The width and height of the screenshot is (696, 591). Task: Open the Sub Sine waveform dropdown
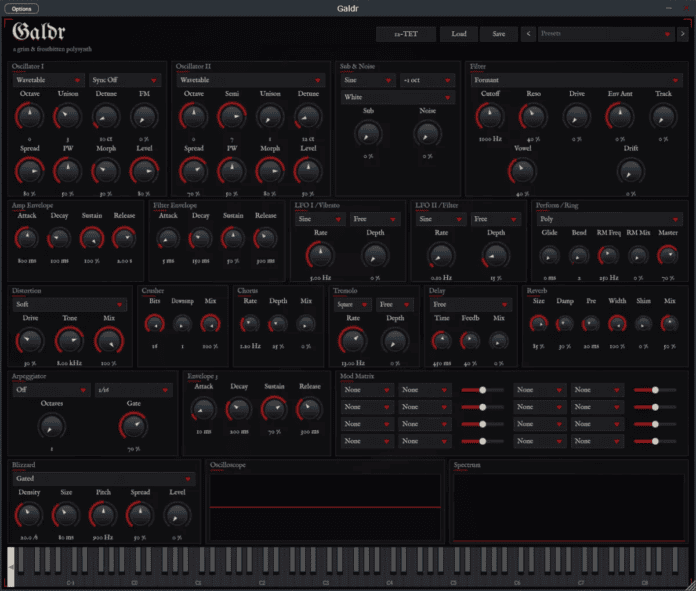tap(368, 80)
